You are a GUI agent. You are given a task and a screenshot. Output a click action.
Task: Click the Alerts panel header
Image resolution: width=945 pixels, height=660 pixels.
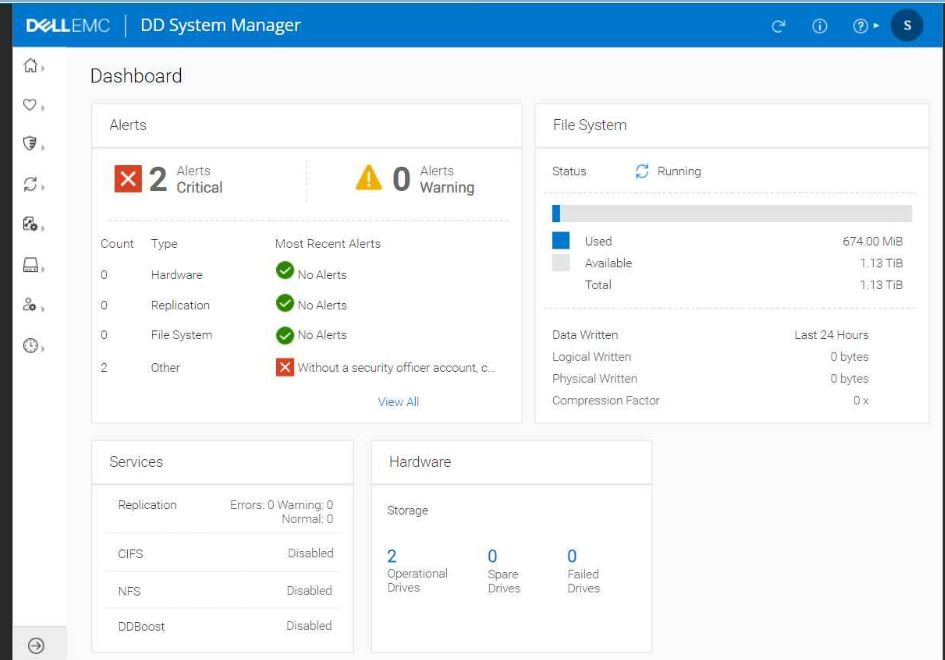pyautogui.click(x=307, y=125)
